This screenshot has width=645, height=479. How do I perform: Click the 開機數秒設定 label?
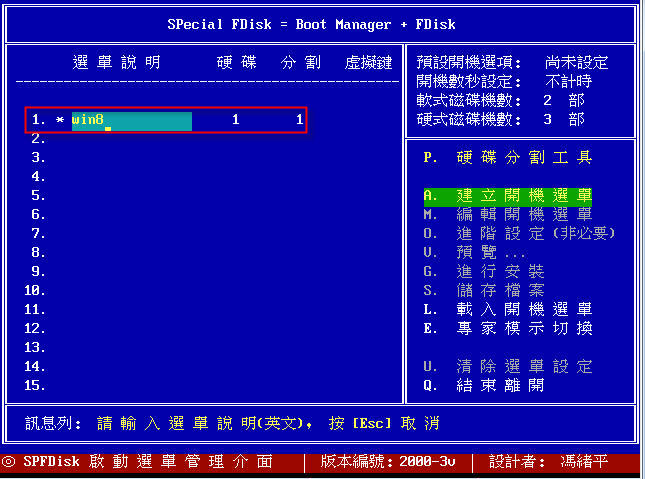click(469, 81)
